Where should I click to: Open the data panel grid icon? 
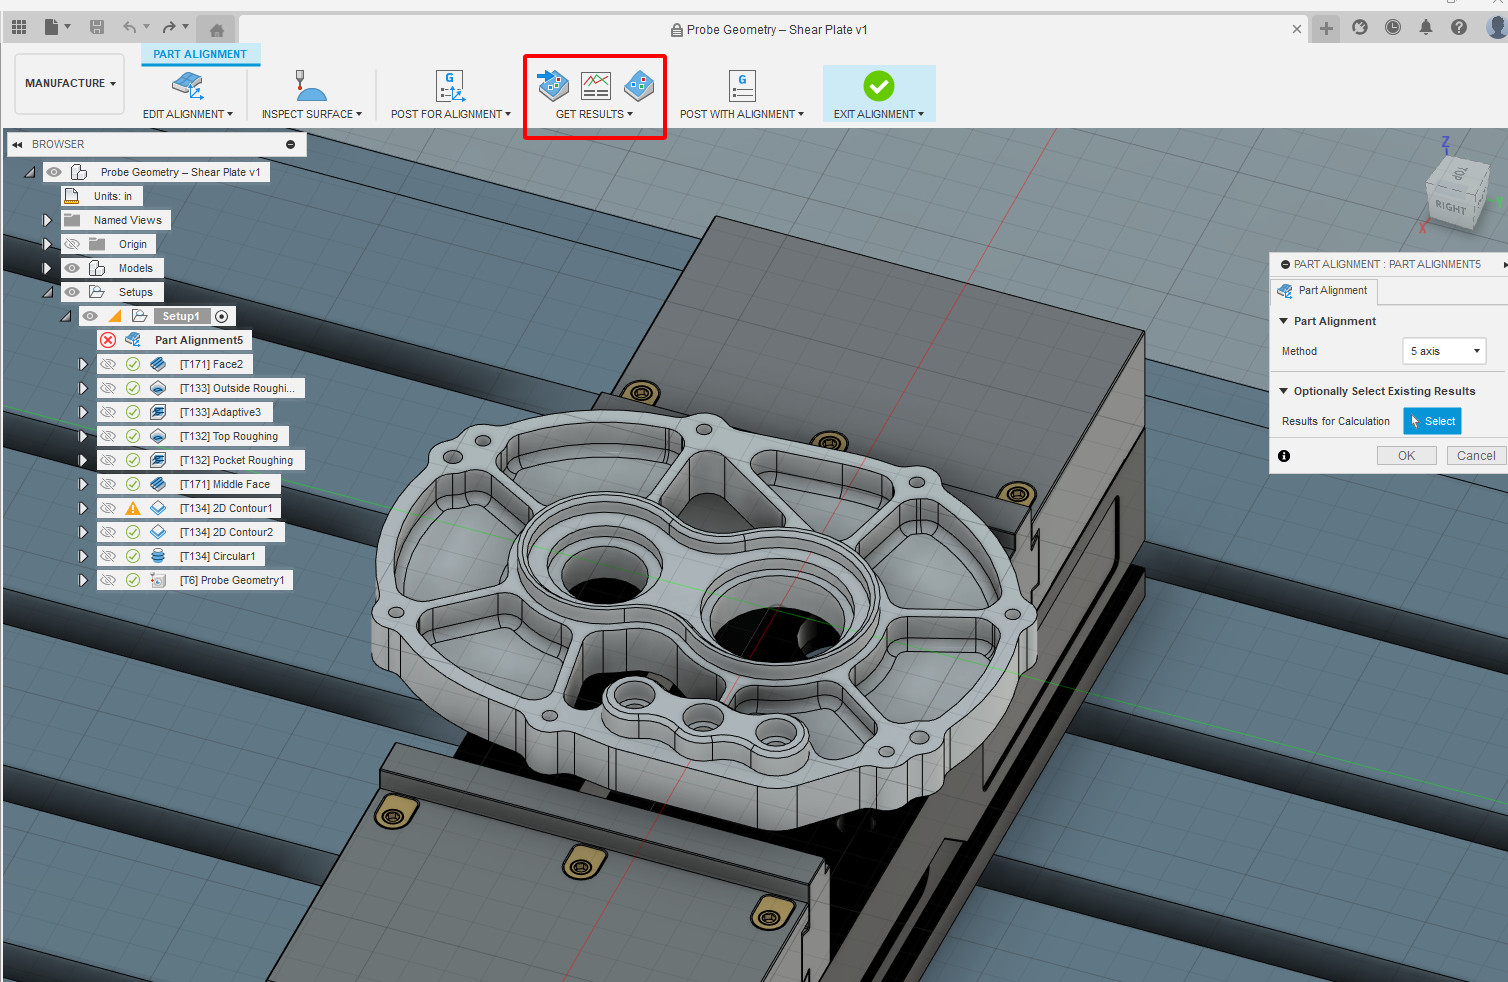(x=19, y=27)
